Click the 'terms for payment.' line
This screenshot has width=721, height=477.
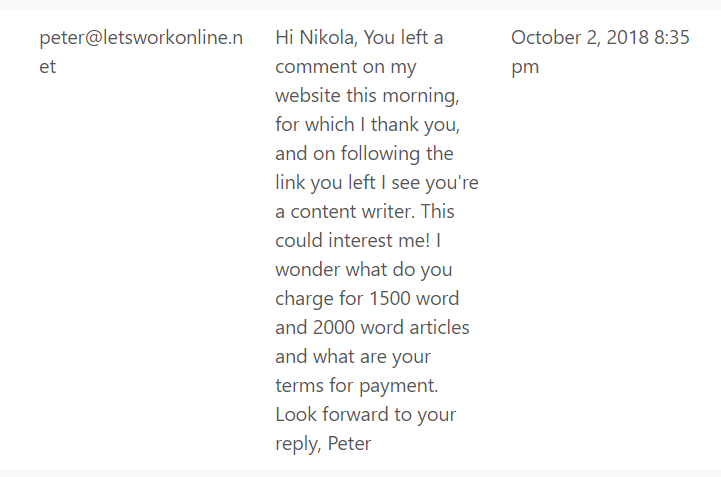(357, 385)
